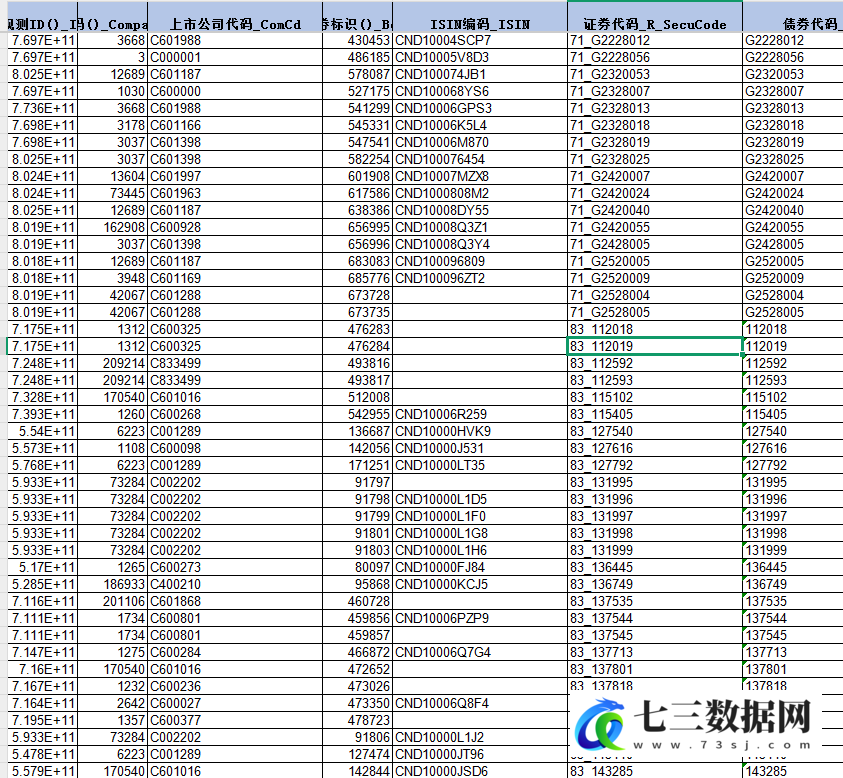Select ISIN cell CND10006PZP9

[480, 618]
